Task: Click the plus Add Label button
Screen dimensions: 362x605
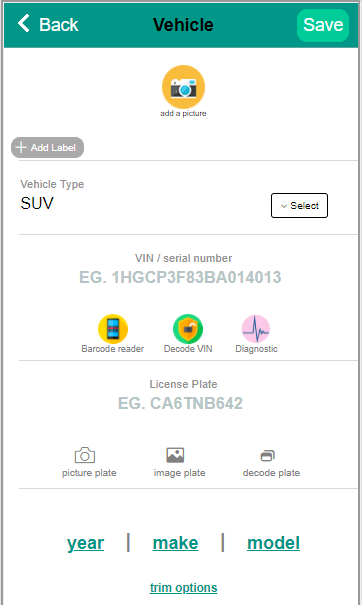Action: [x=47, y=147]
